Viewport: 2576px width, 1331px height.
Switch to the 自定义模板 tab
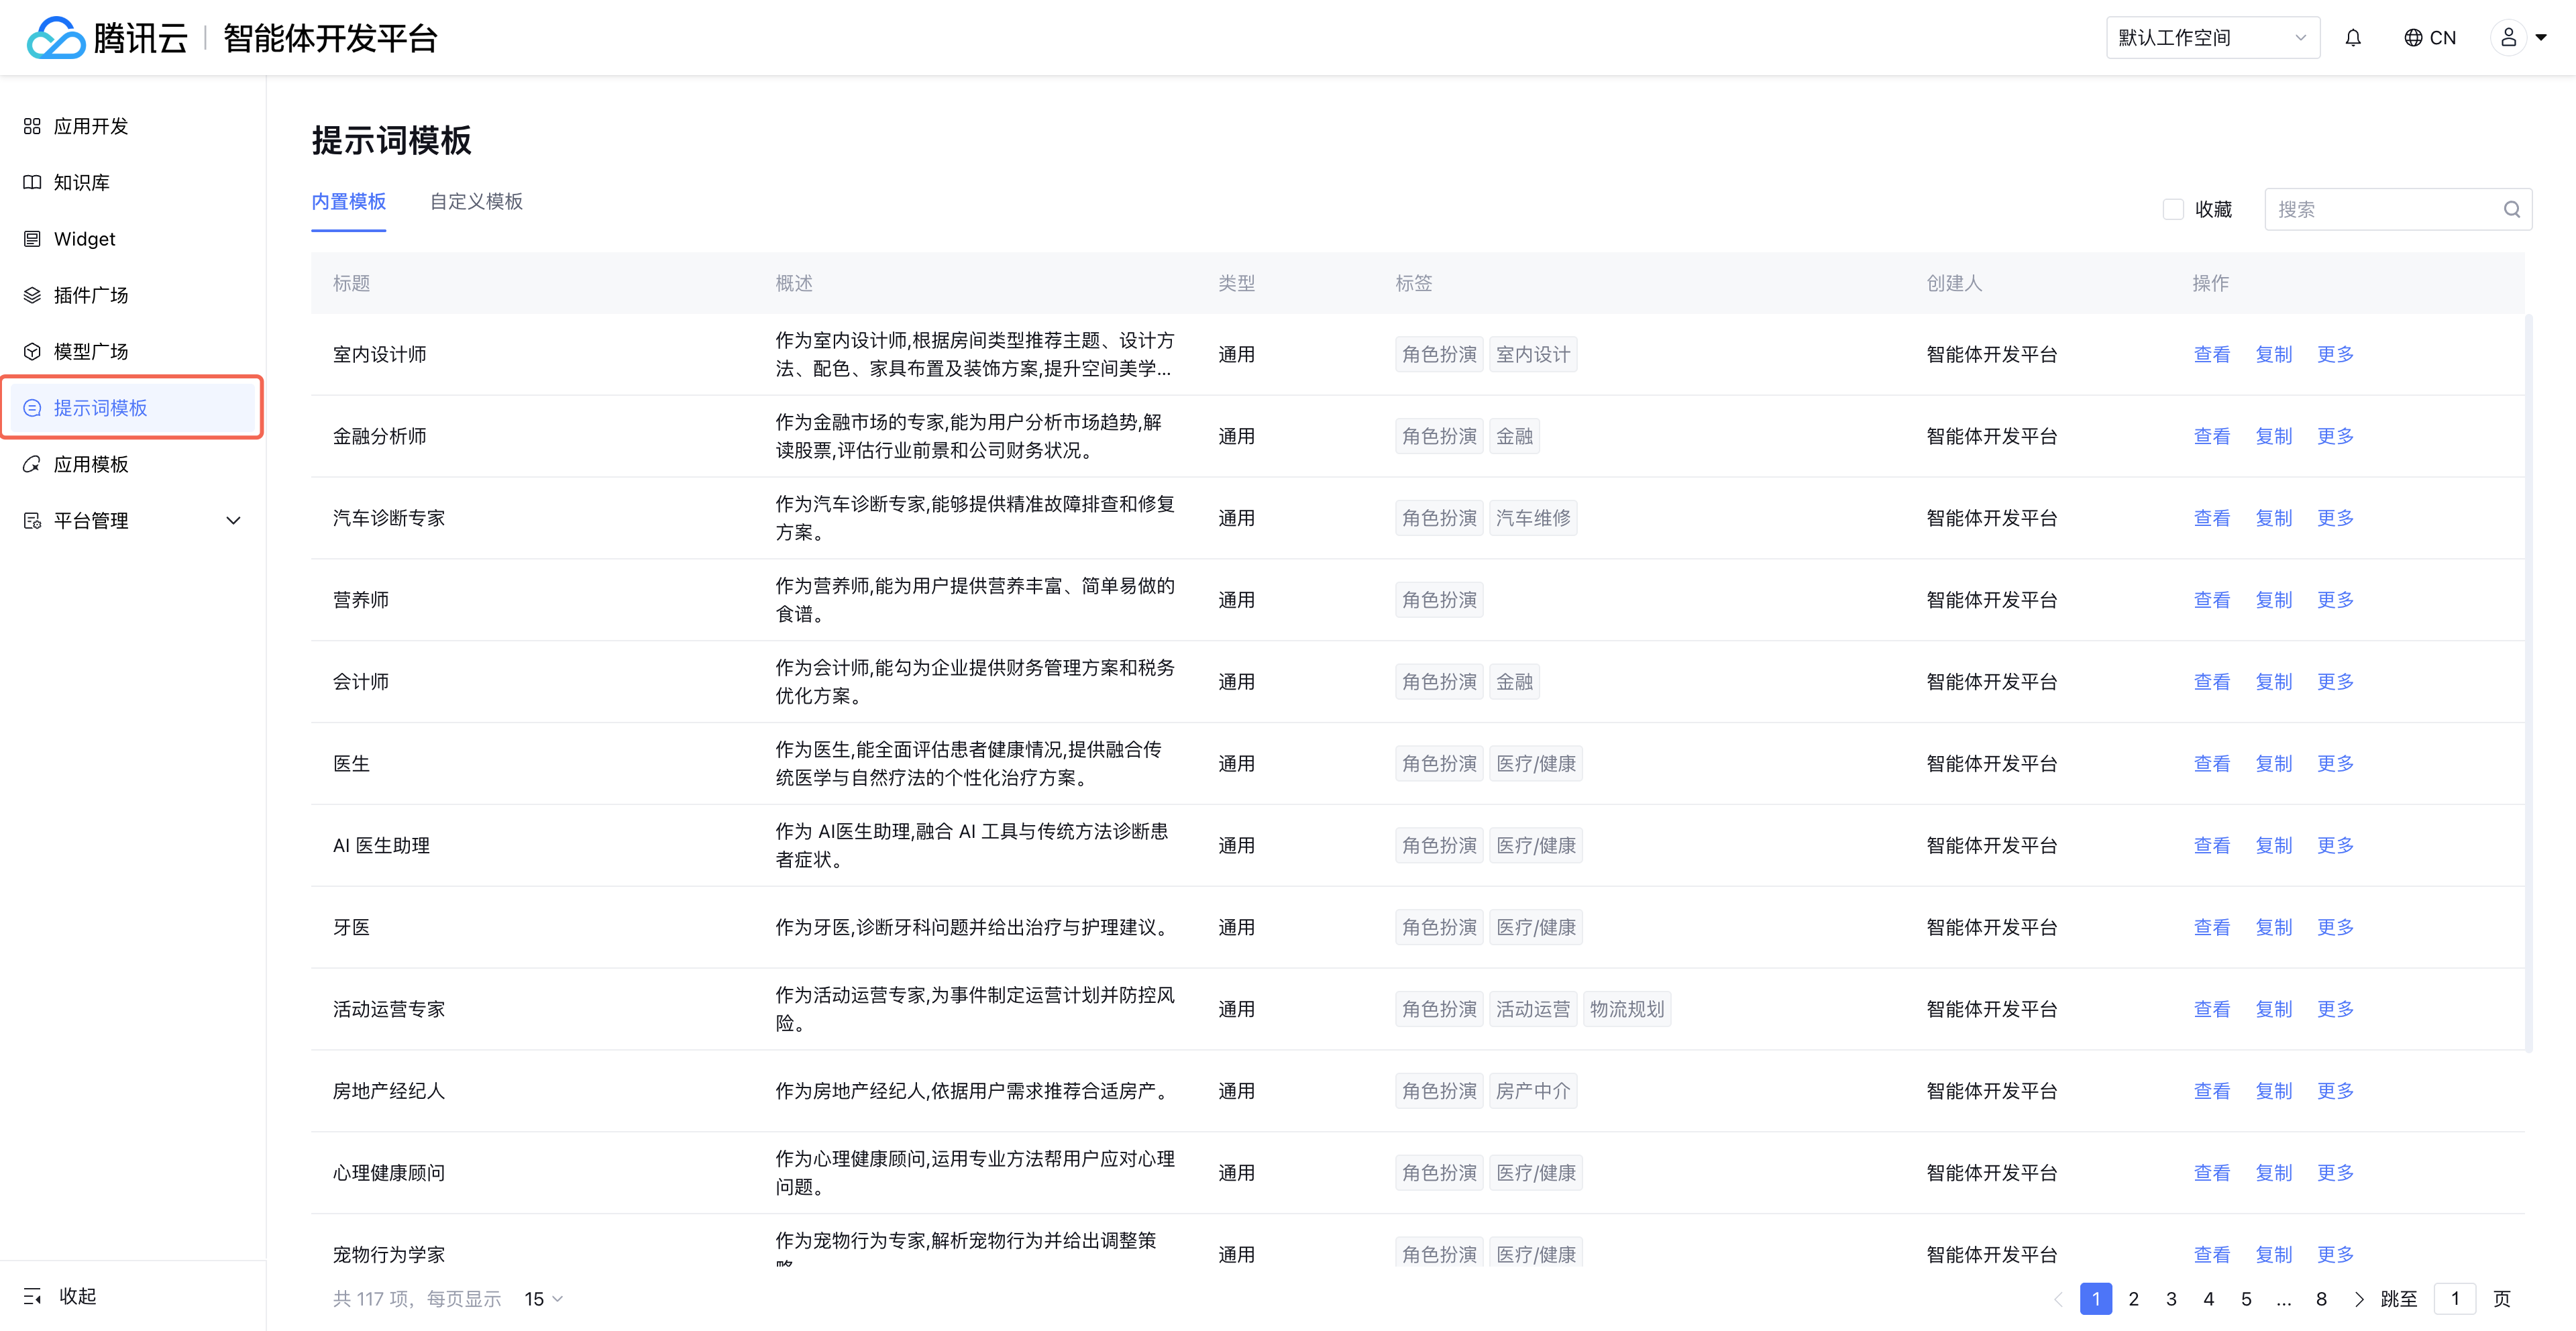point(476,202)
